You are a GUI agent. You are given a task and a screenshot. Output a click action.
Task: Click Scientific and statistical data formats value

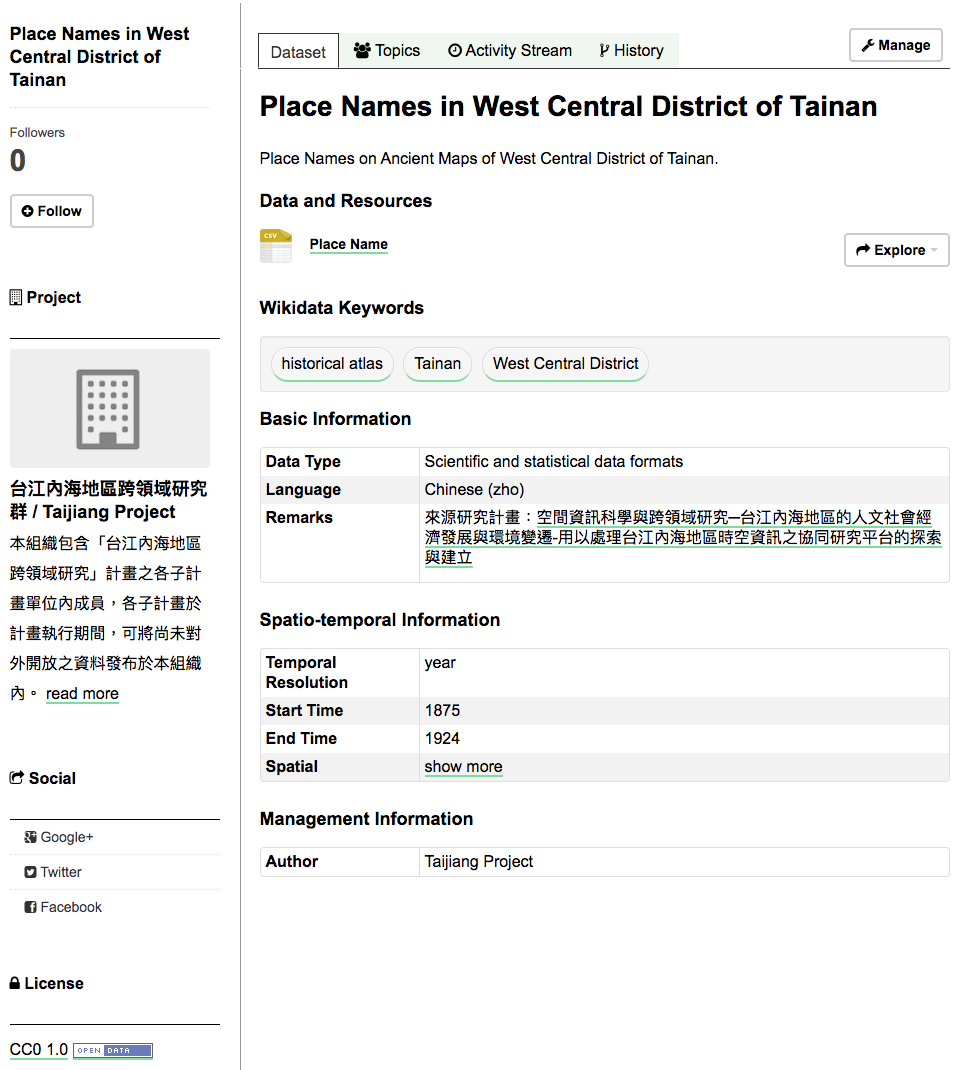click(x=553, y=461)
